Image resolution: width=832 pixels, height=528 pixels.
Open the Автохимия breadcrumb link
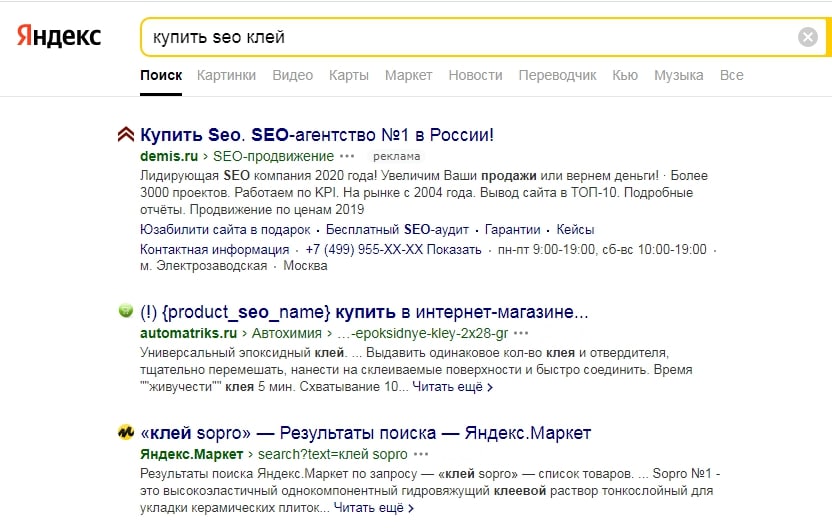point(287,333)
